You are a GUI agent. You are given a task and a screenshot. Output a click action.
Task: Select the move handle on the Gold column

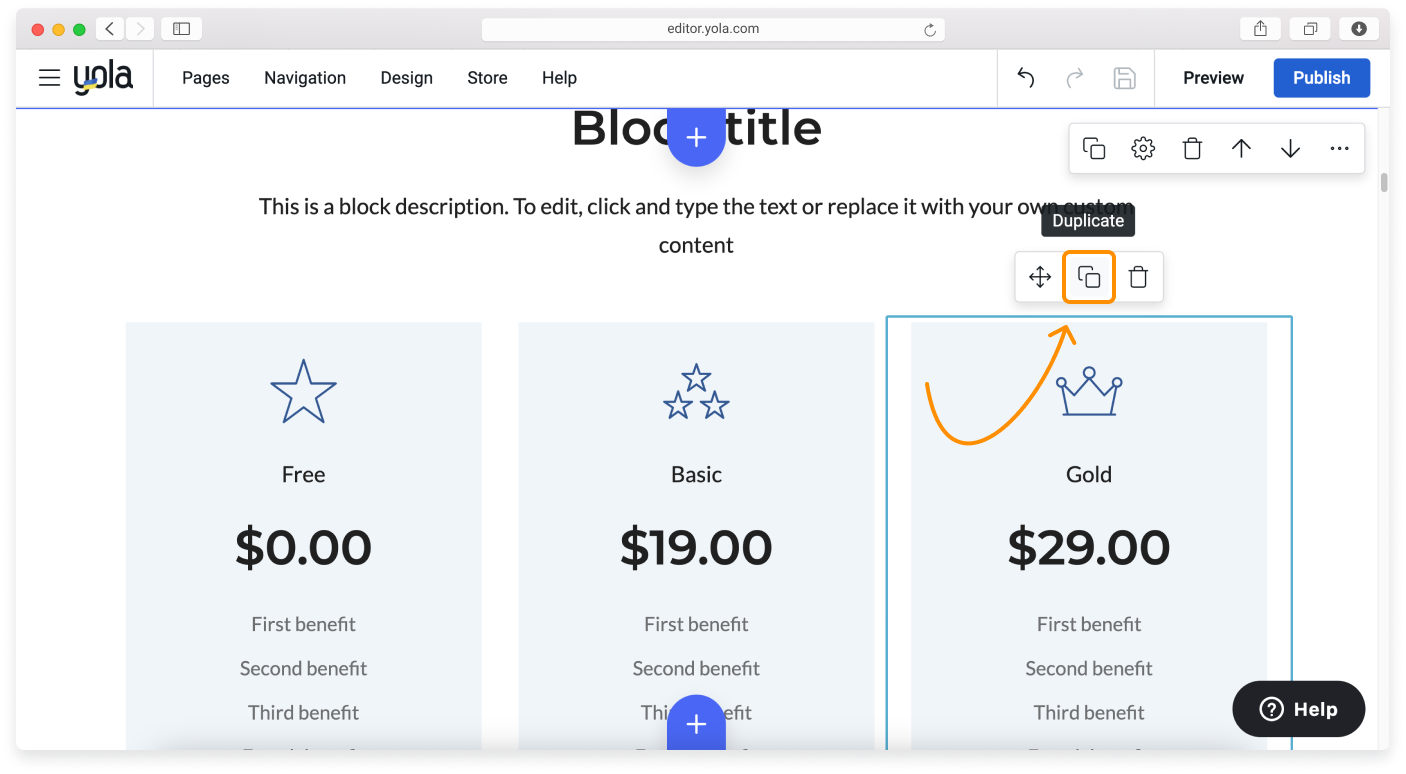(x=1039, y=276)
